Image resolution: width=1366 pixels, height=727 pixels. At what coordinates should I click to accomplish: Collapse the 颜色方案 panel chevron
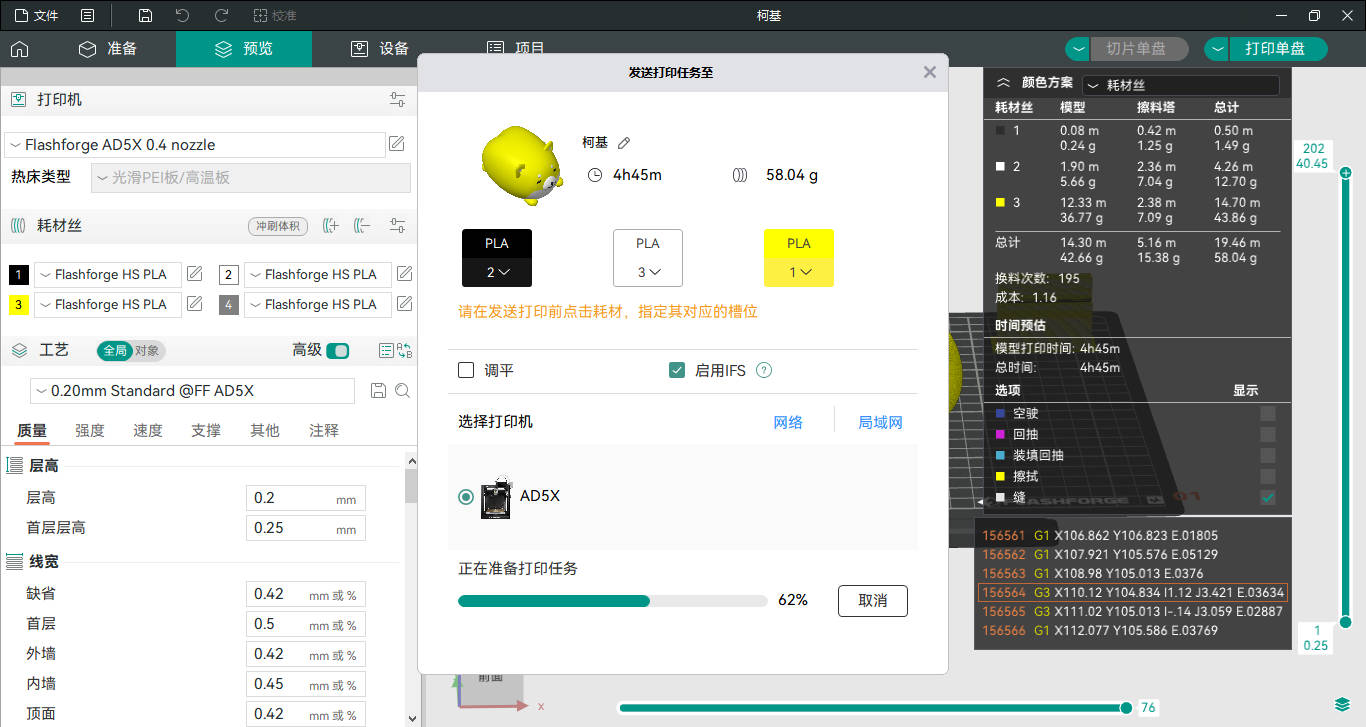(1003, 84)
